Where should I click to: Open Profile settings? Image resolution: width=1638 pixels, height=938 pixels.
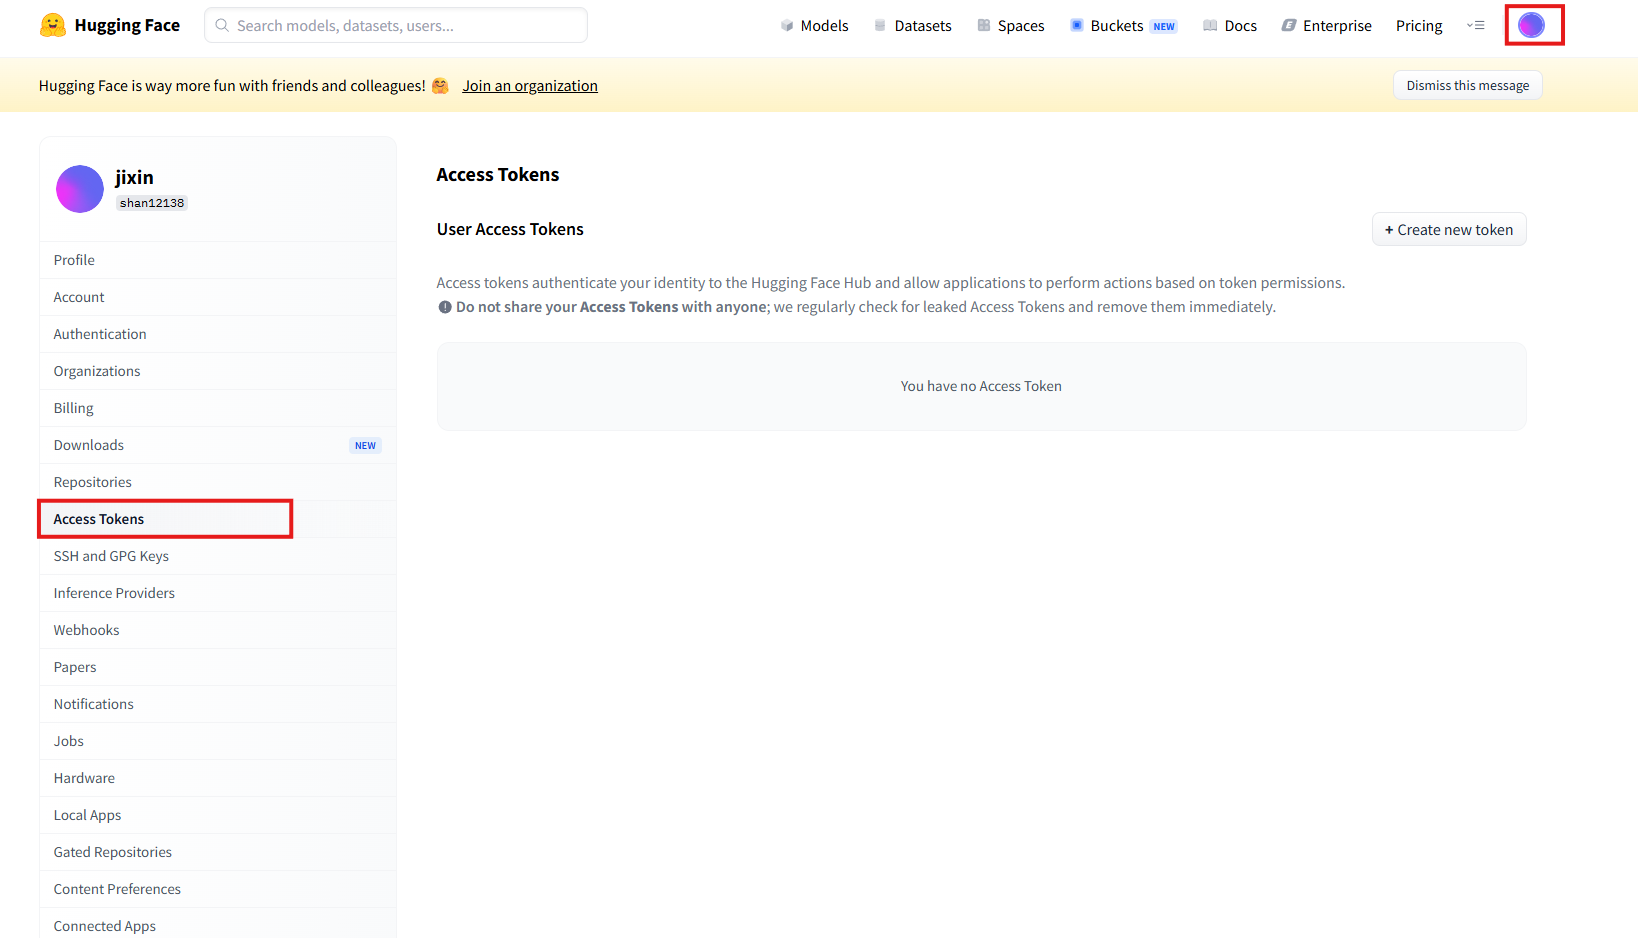point(218,260)
